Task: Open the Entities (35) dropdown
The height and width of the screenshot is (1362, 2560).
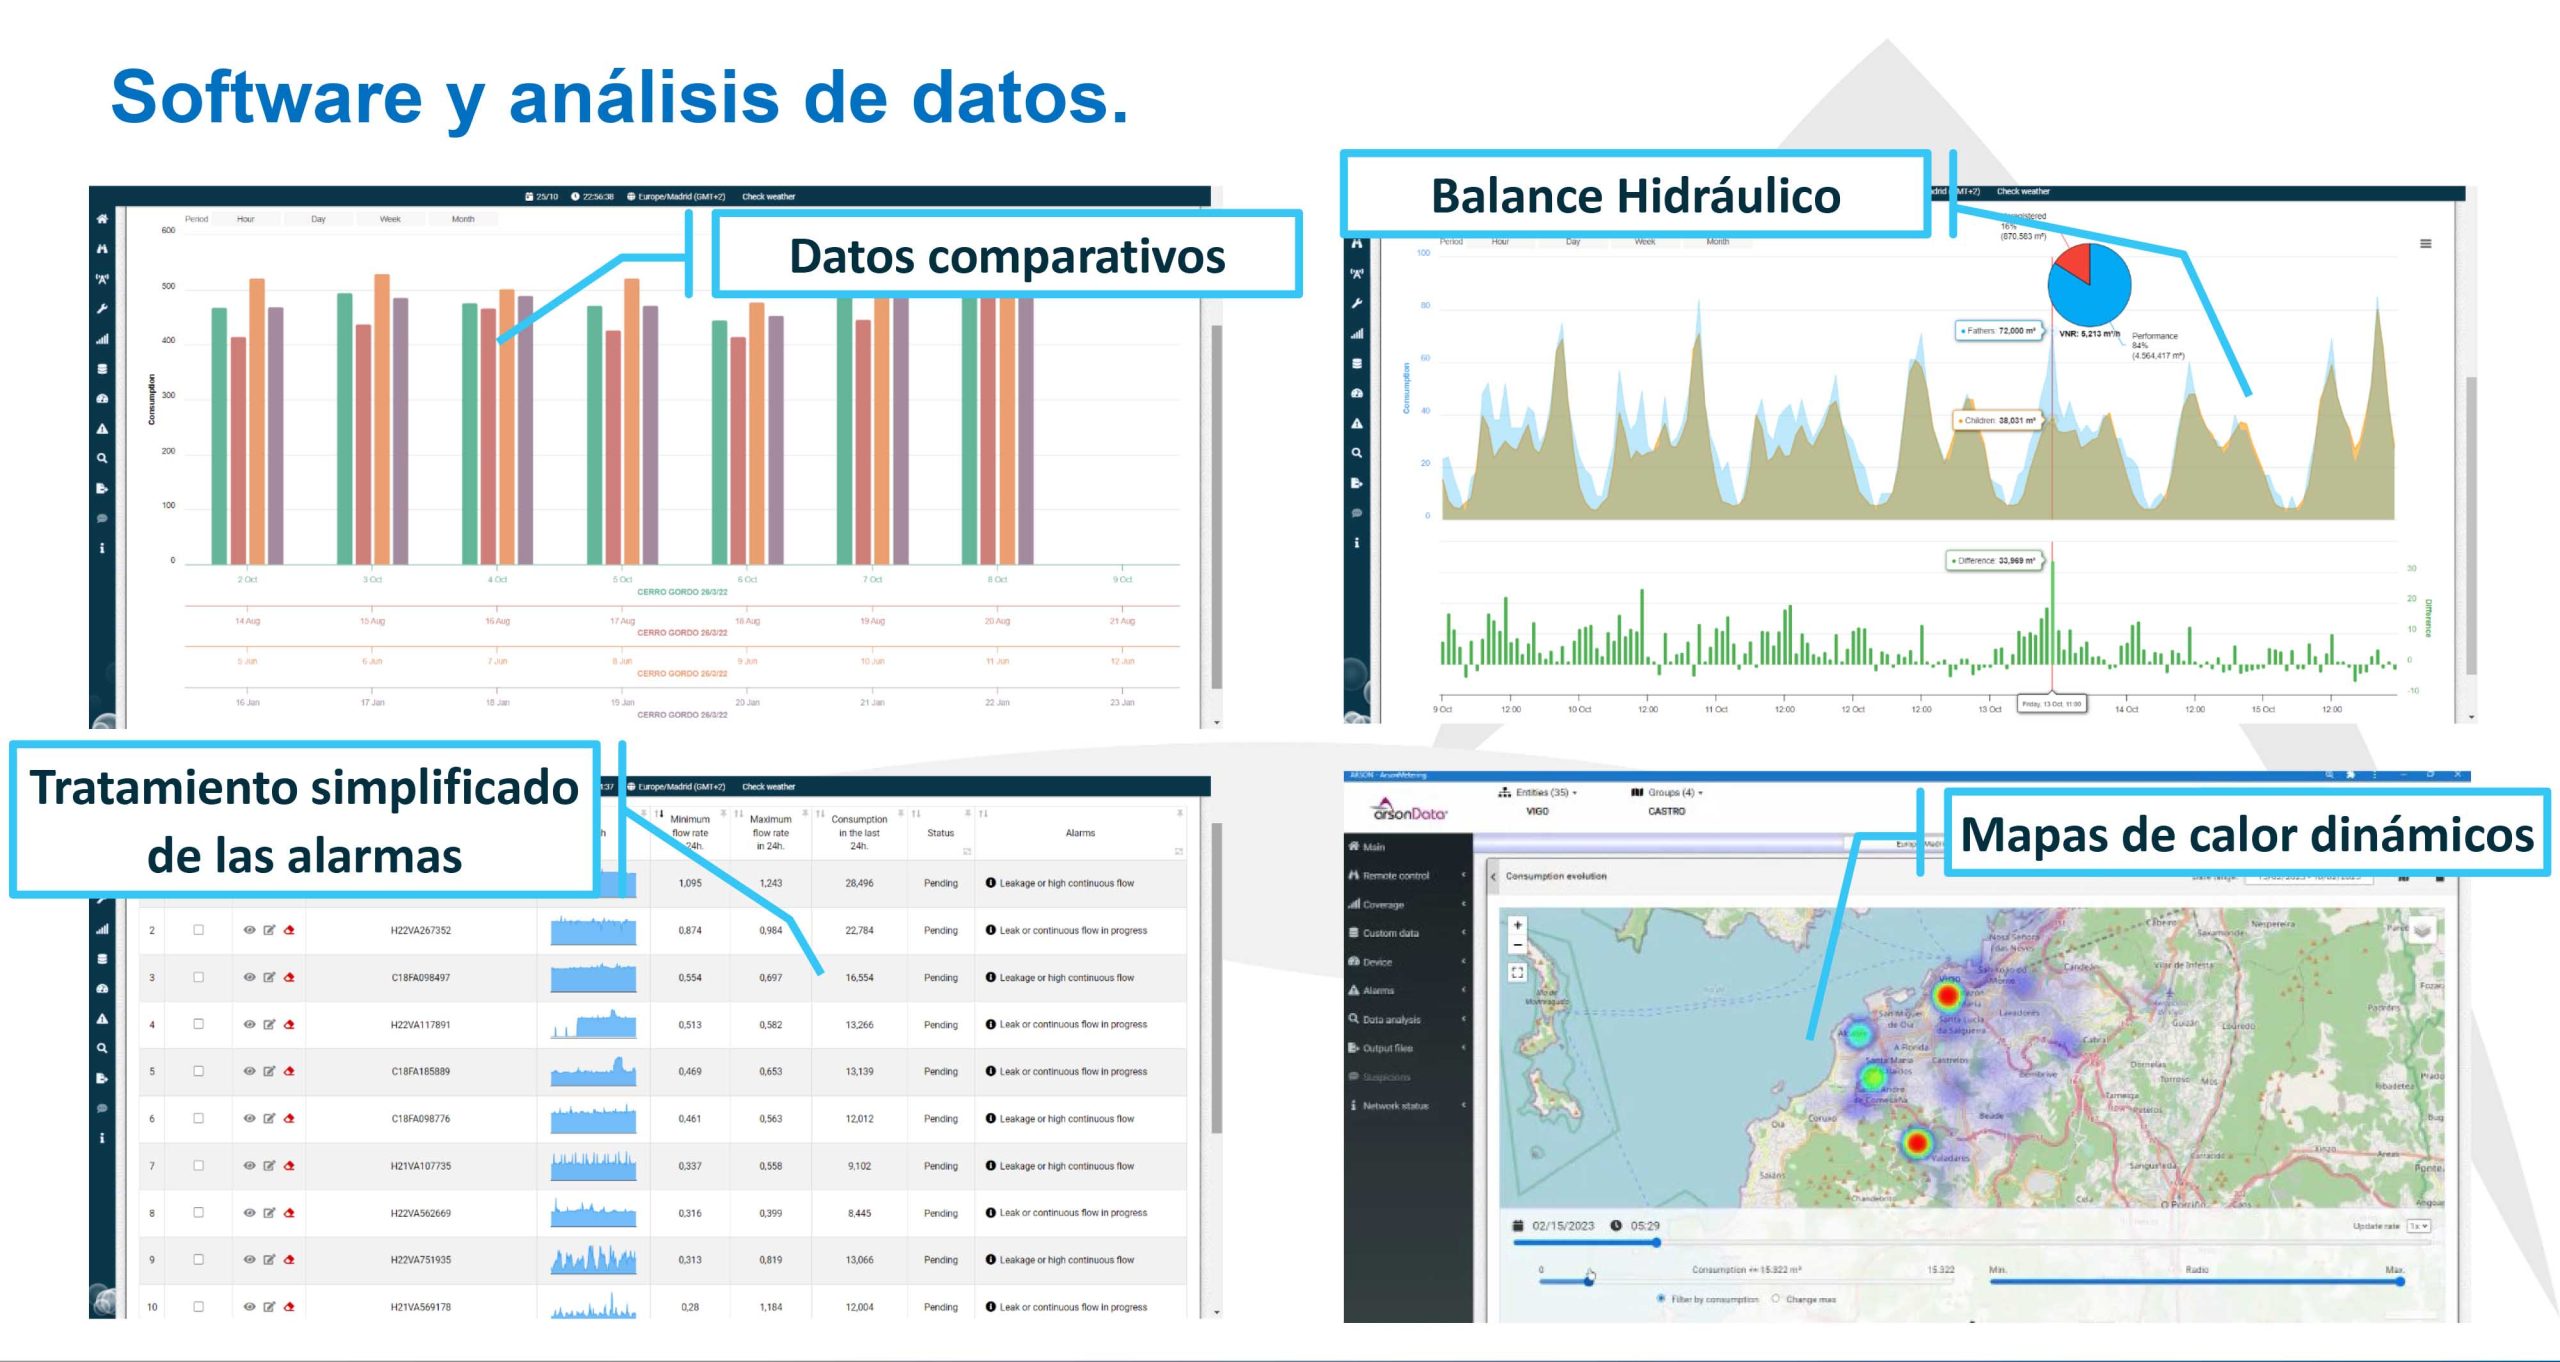Action: [1544, 792]
